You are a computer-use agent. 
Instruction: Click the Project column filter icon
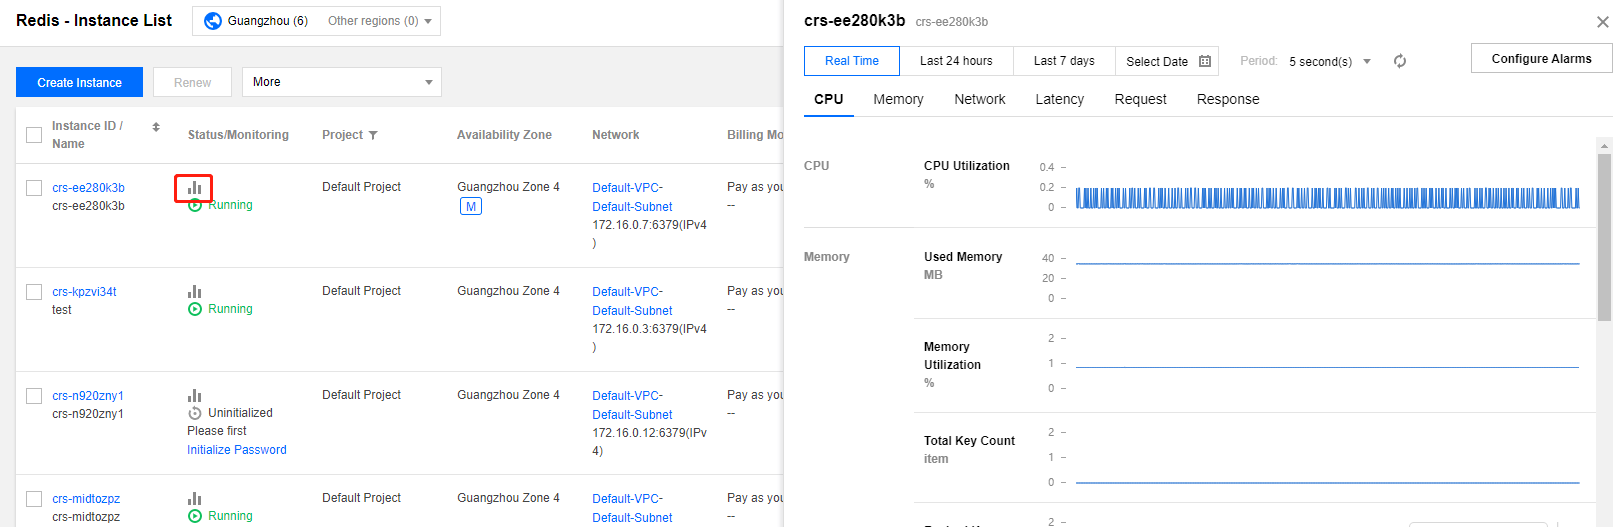pos(373,135)
